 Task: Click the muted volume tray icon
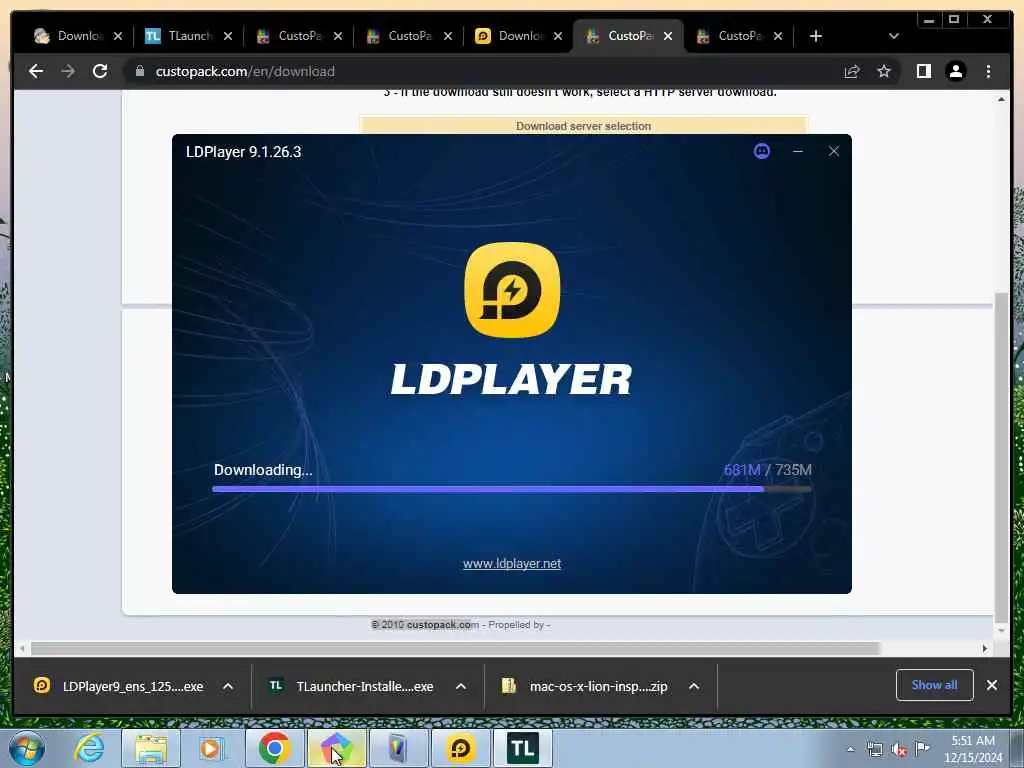click(x=899, y=749)
